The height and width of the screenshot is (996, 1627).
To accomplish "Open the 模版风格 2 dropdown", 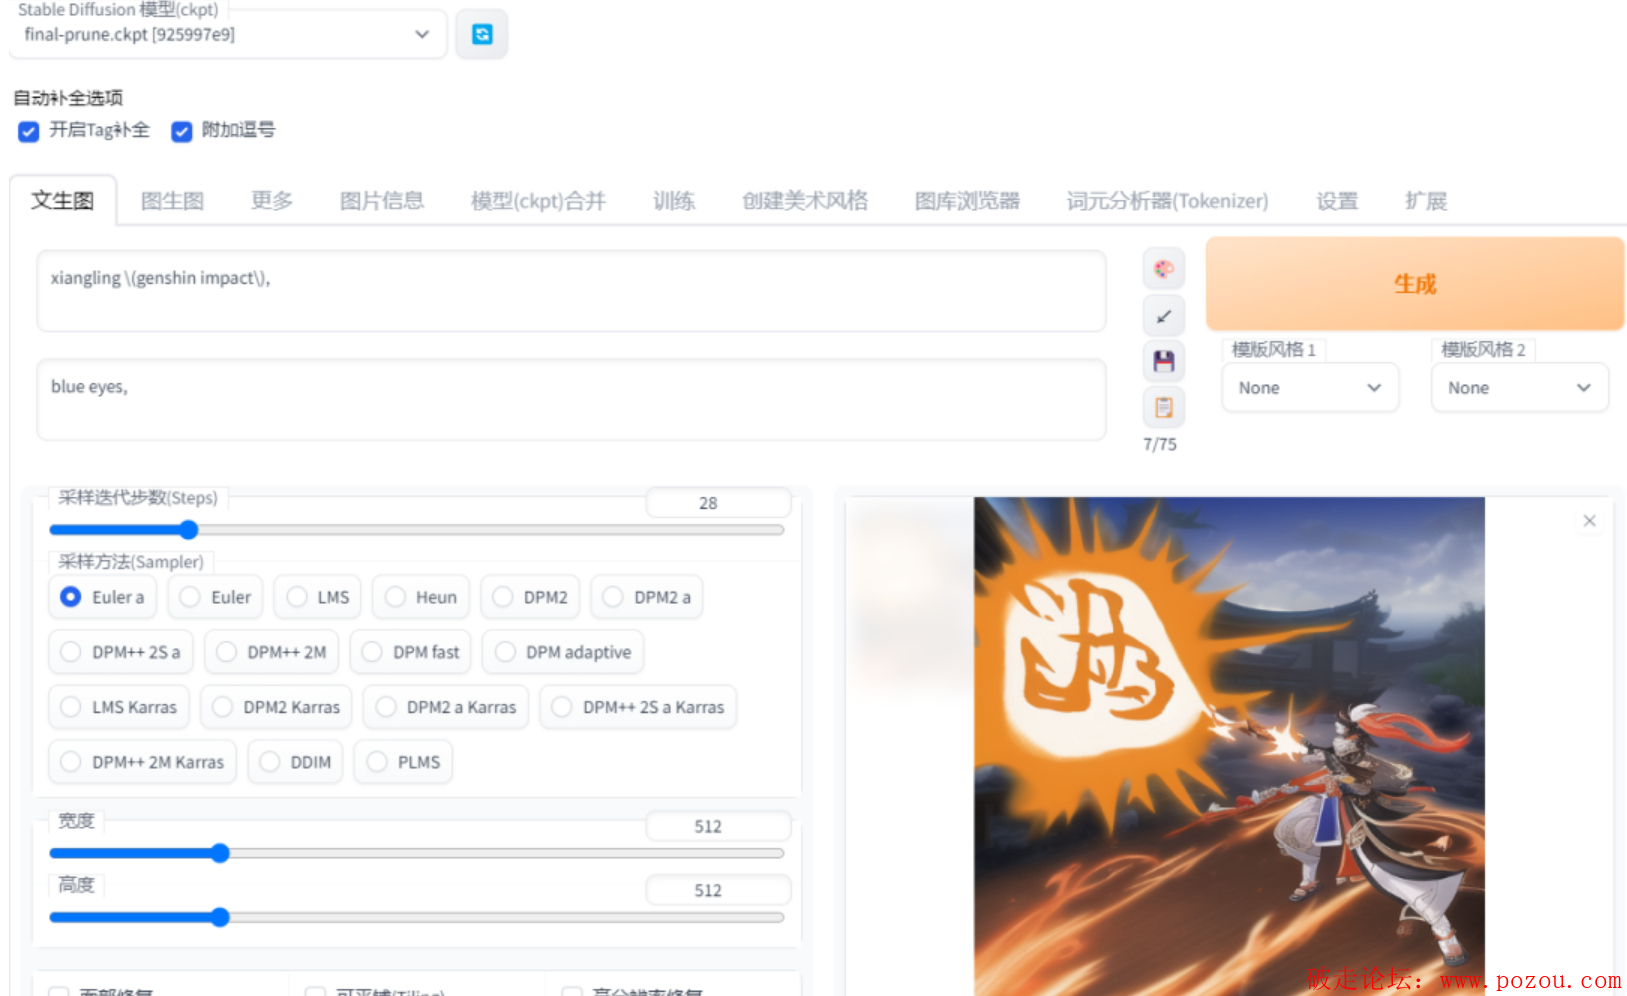I will tap(1520, 388).
